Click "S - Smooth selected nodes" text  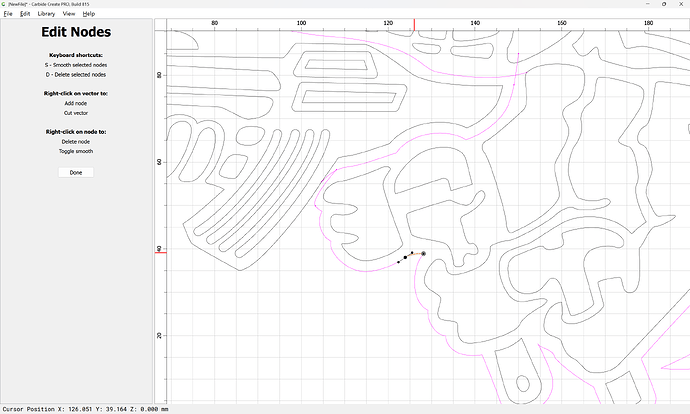(76, 65)
